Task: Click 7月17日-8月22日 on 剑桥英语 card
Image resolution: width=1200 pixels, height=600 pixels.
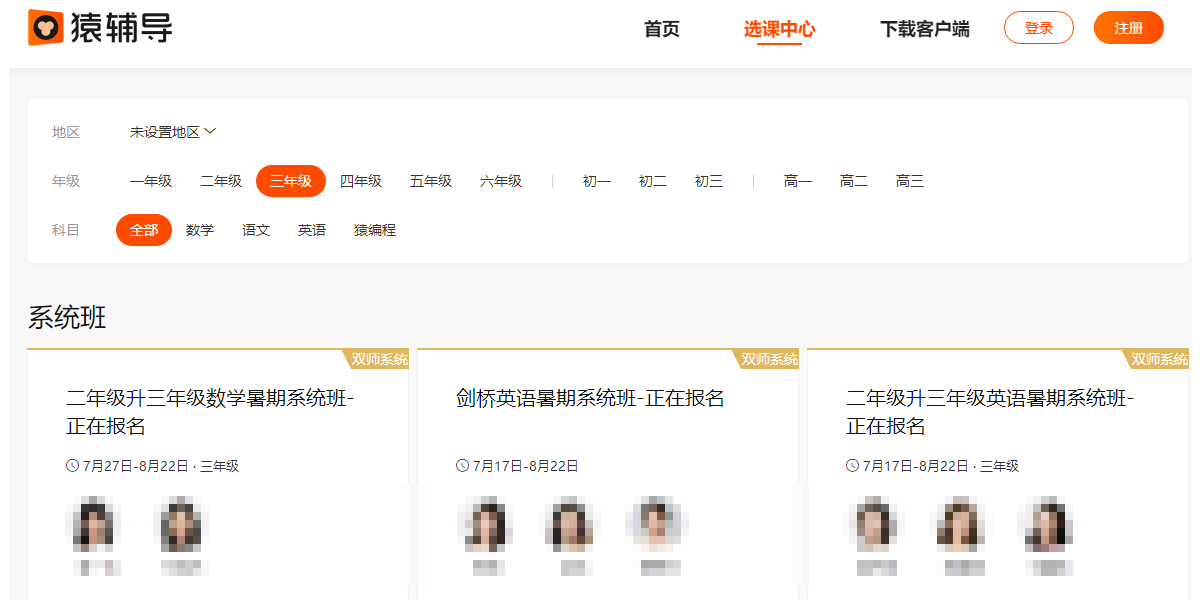Action: click(x=526, y=466)
